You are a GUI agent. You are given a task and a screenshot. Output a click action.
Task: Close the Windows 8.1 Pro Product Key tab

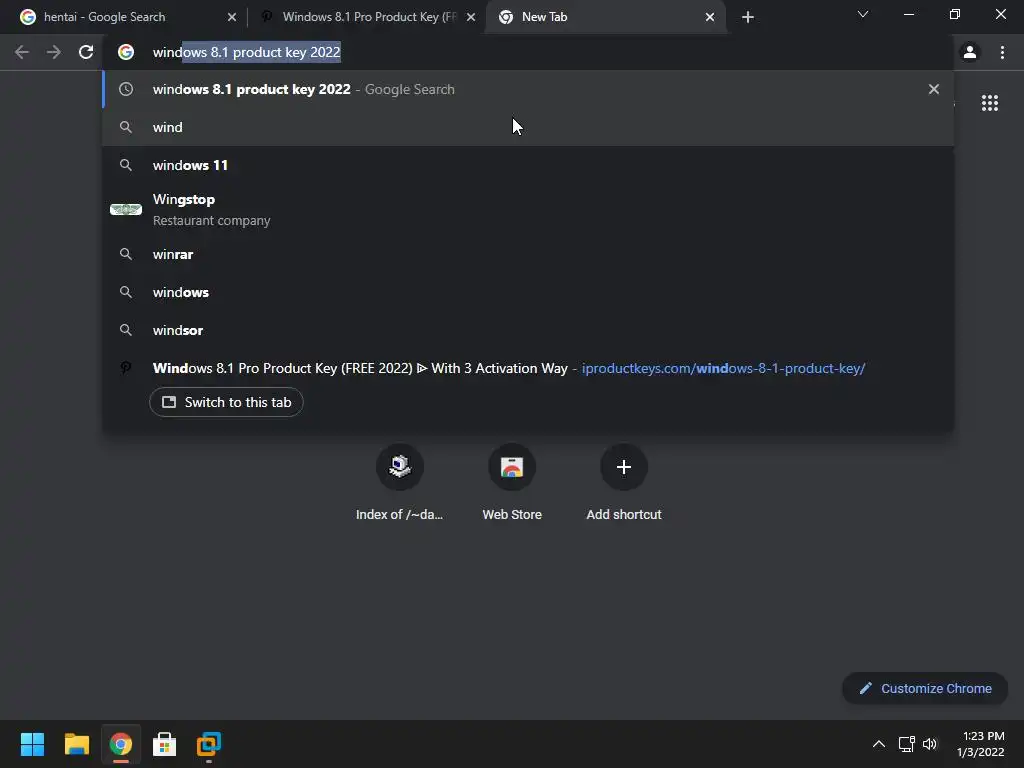[x=471, y=17]
